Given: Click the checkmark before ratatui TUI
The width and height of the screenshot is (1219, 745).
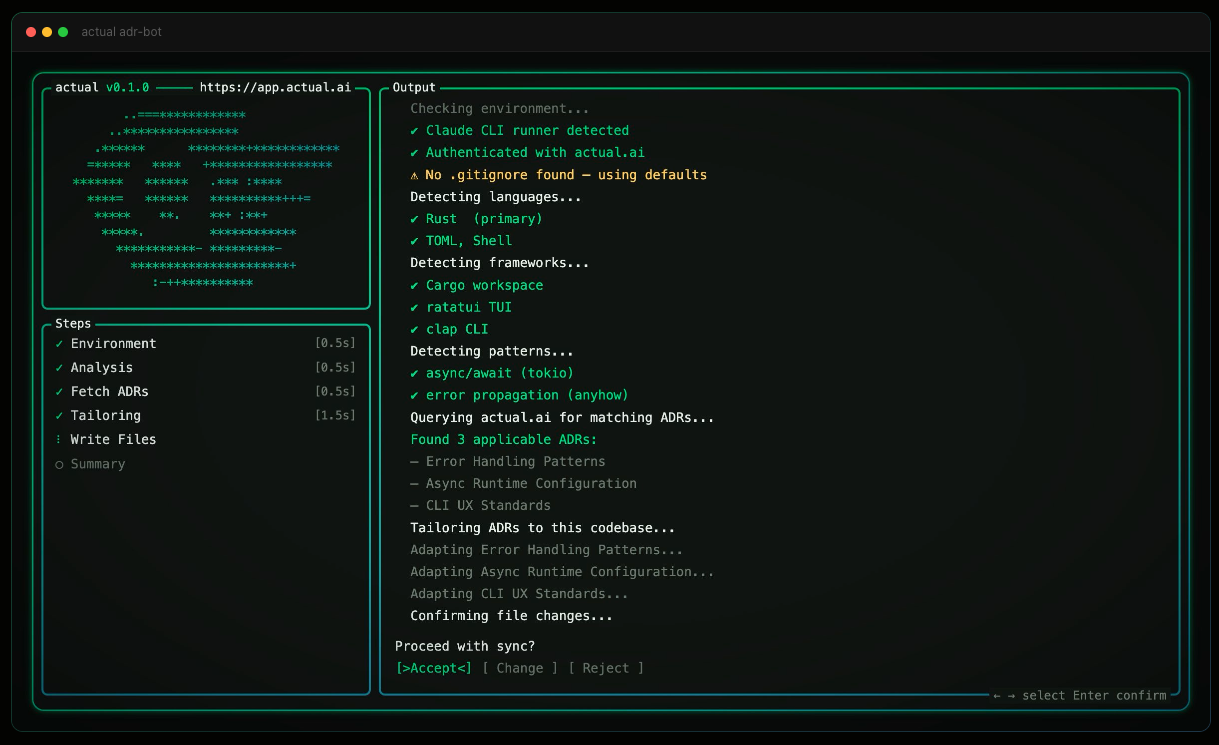Looking at the screenshot, I should 414,307.
